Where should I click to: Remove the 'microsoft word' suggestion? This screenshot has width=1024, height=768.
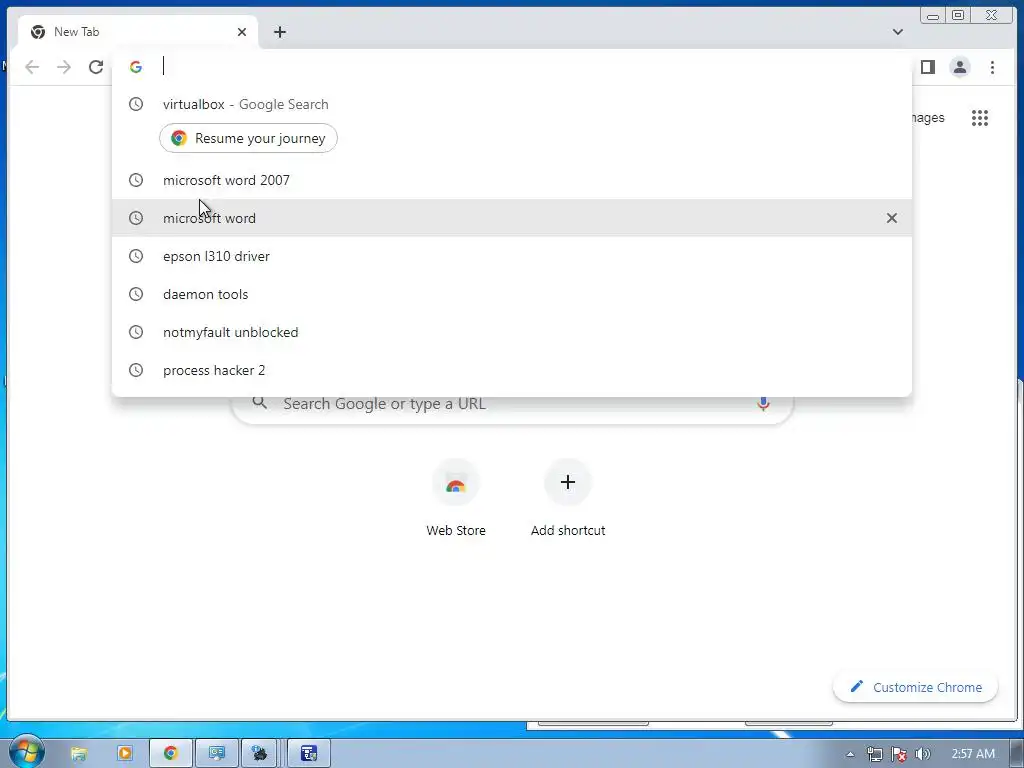[x=891, y=218]
